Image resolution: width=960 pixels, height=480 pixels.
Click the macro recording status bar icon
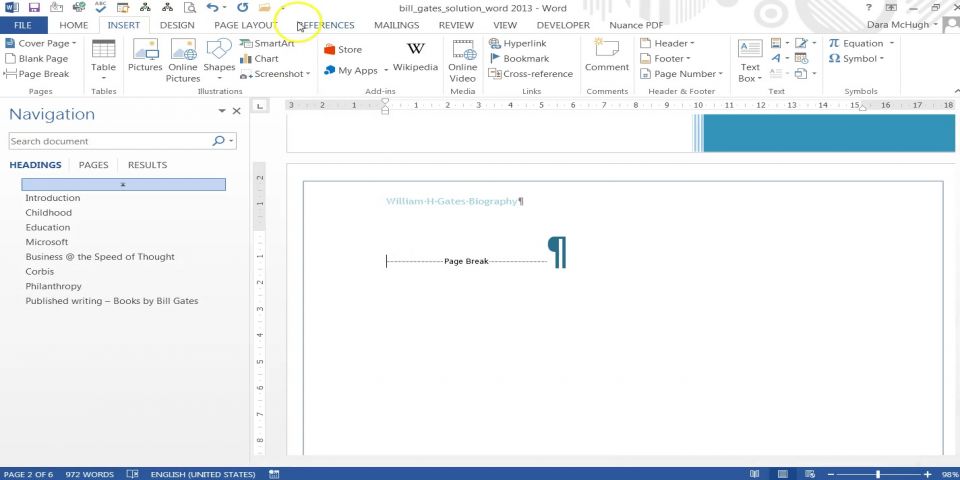274,474
